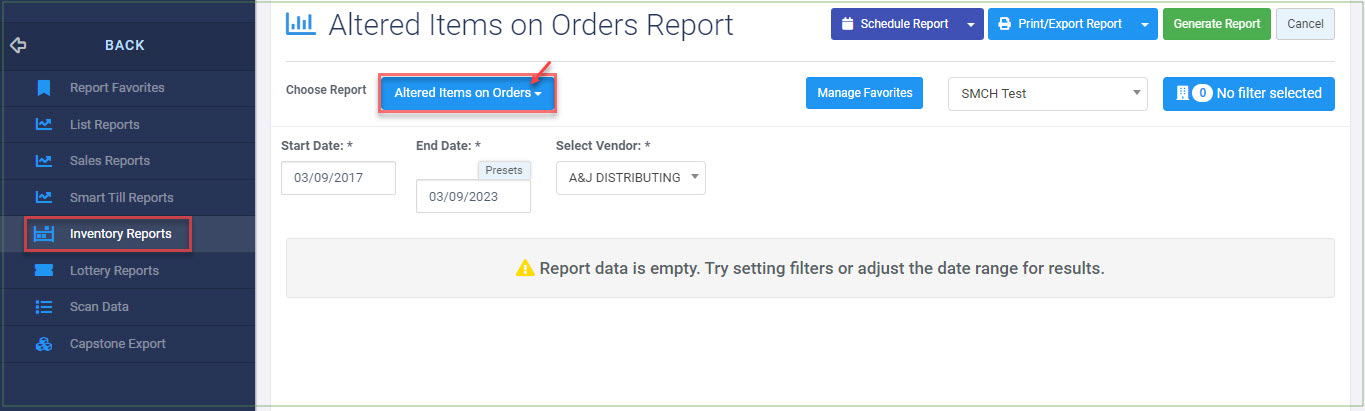Click the Generate Report button
Viewport: 1365px width, 411px height.
coord(1216,24)
